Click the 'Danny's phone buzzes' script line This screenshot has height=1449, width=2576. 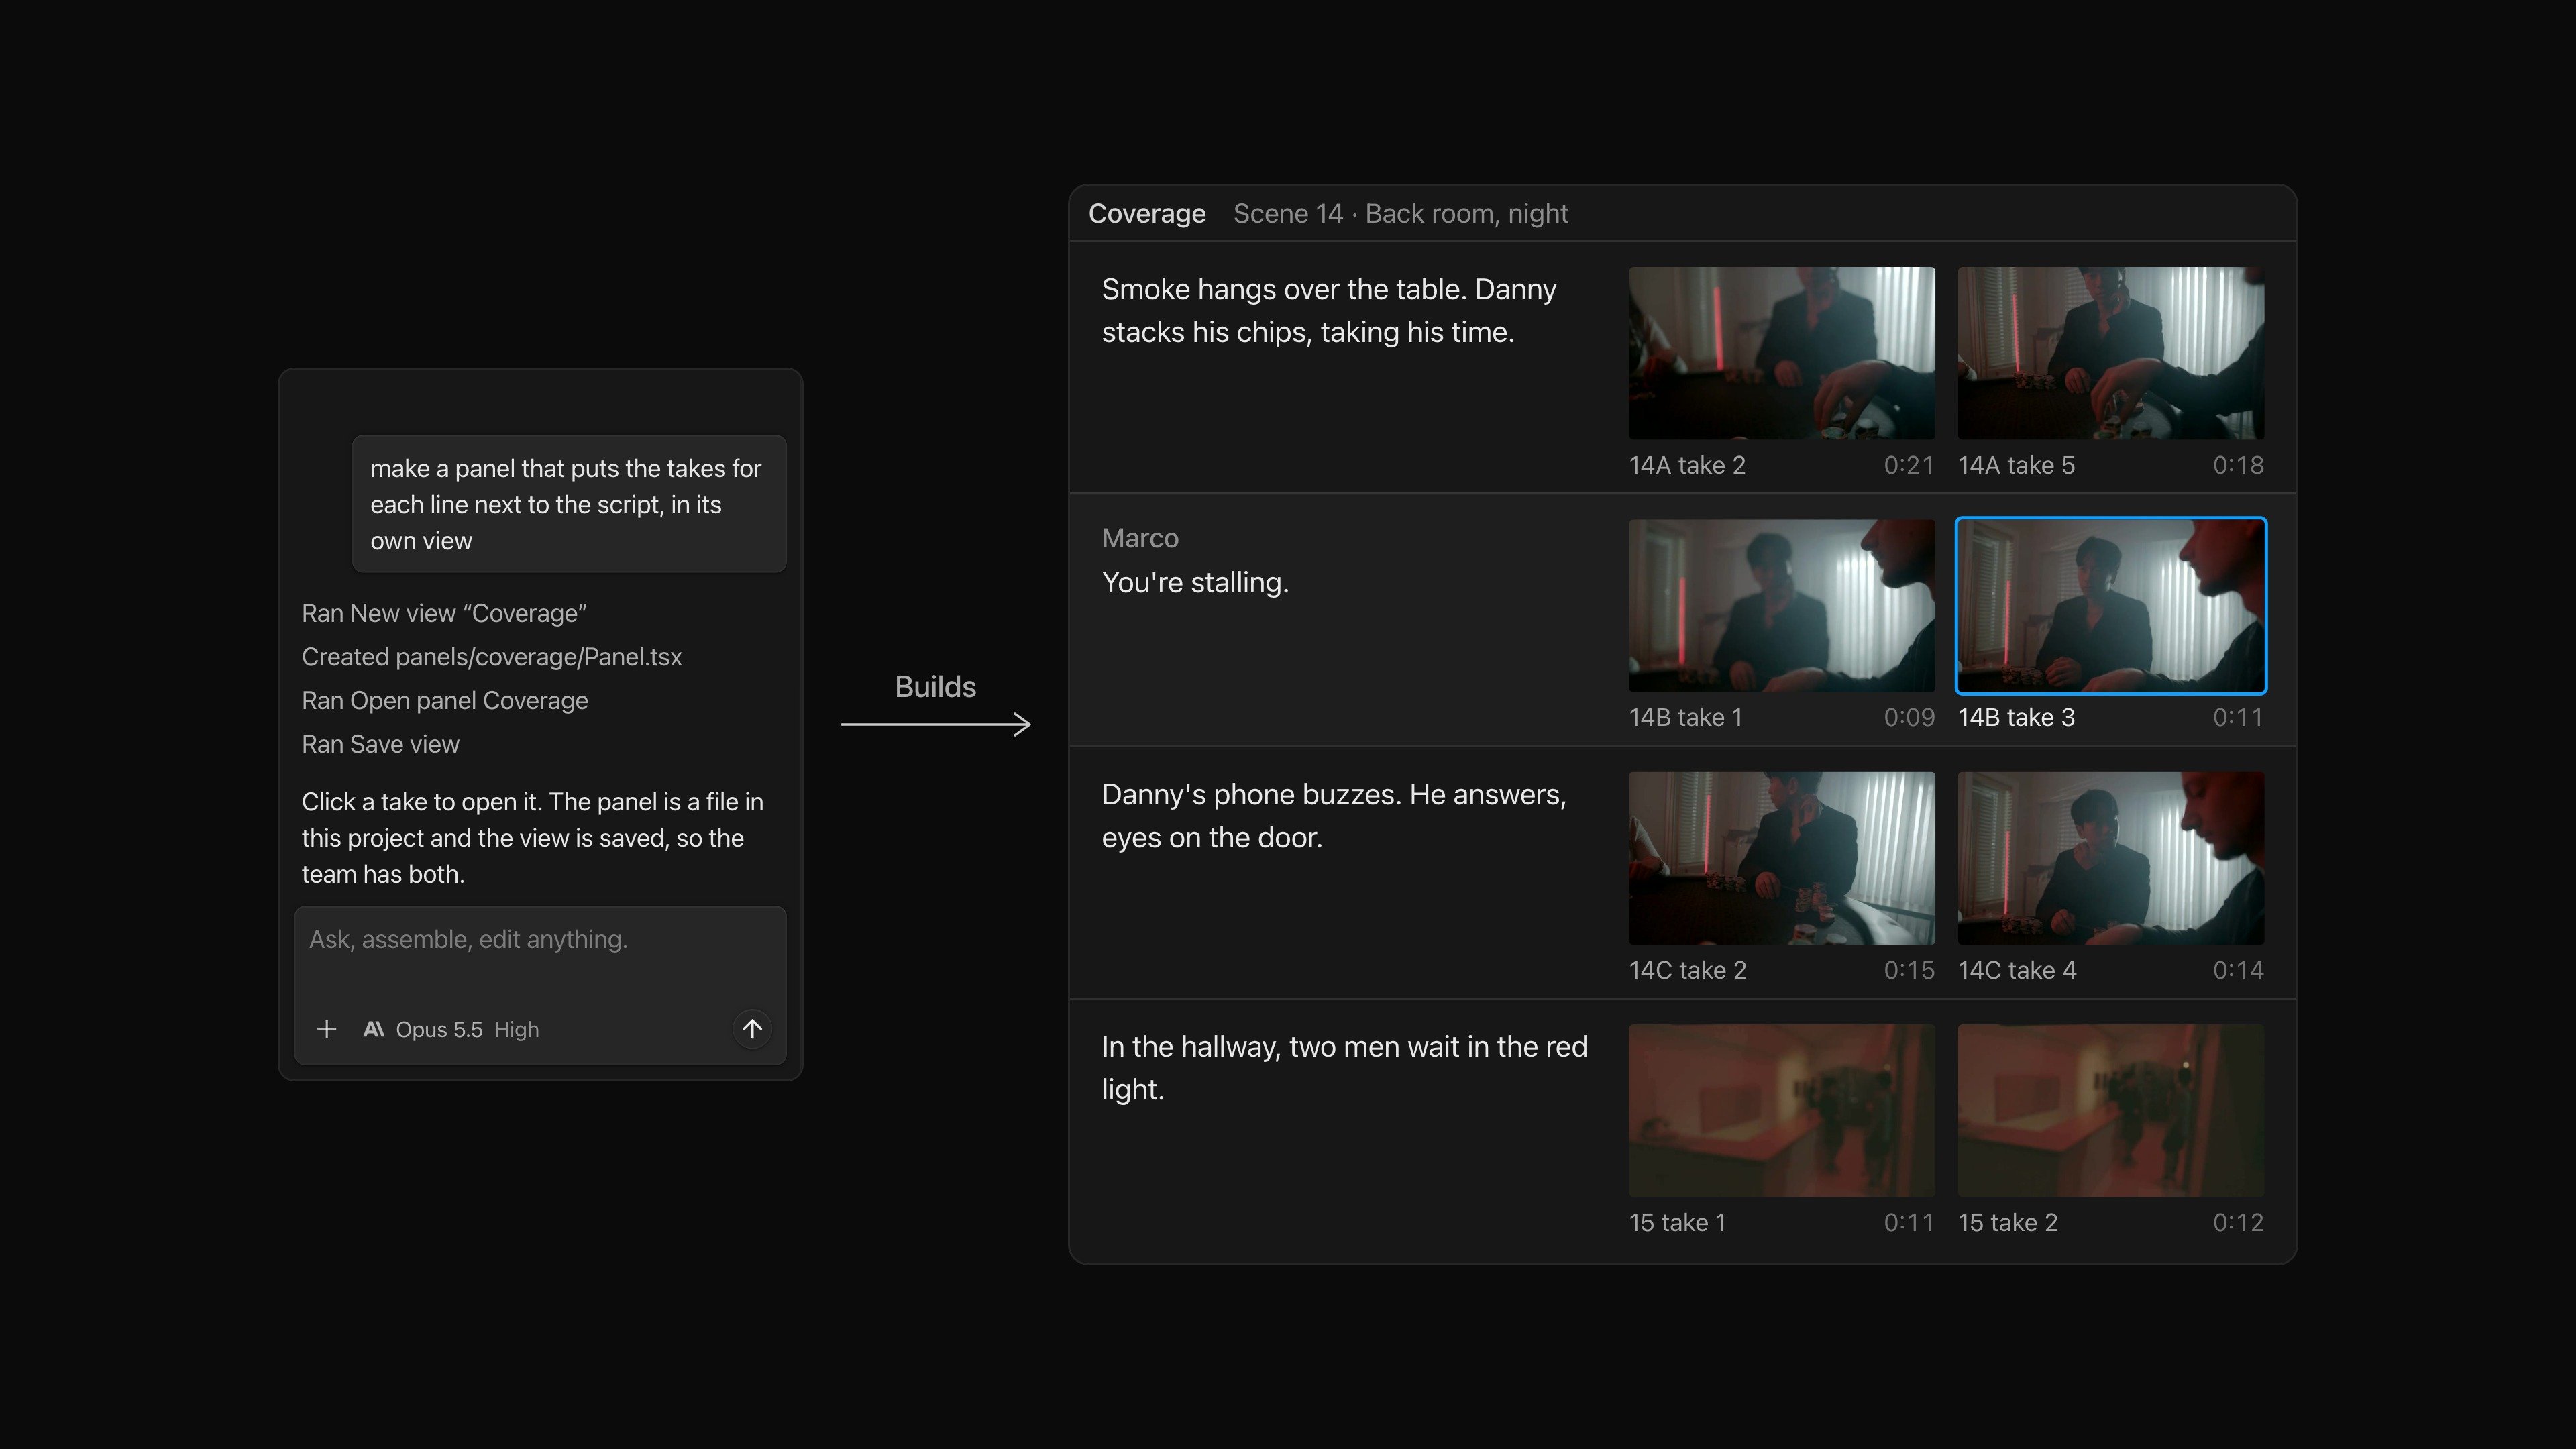1334,815
